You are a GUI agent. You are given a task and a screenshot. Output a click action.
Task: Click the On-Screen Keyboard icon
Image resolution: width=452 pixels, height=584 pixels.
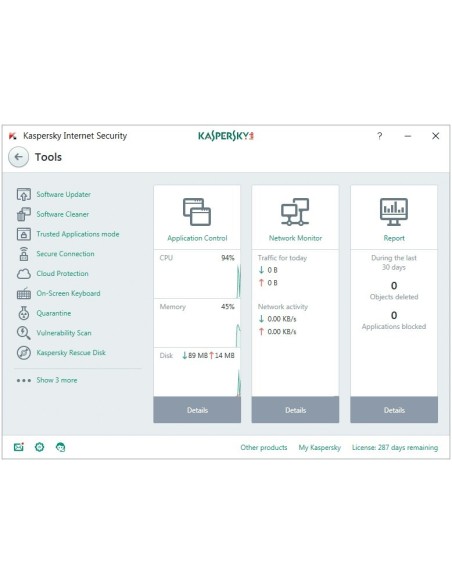(x=23, y=293)
